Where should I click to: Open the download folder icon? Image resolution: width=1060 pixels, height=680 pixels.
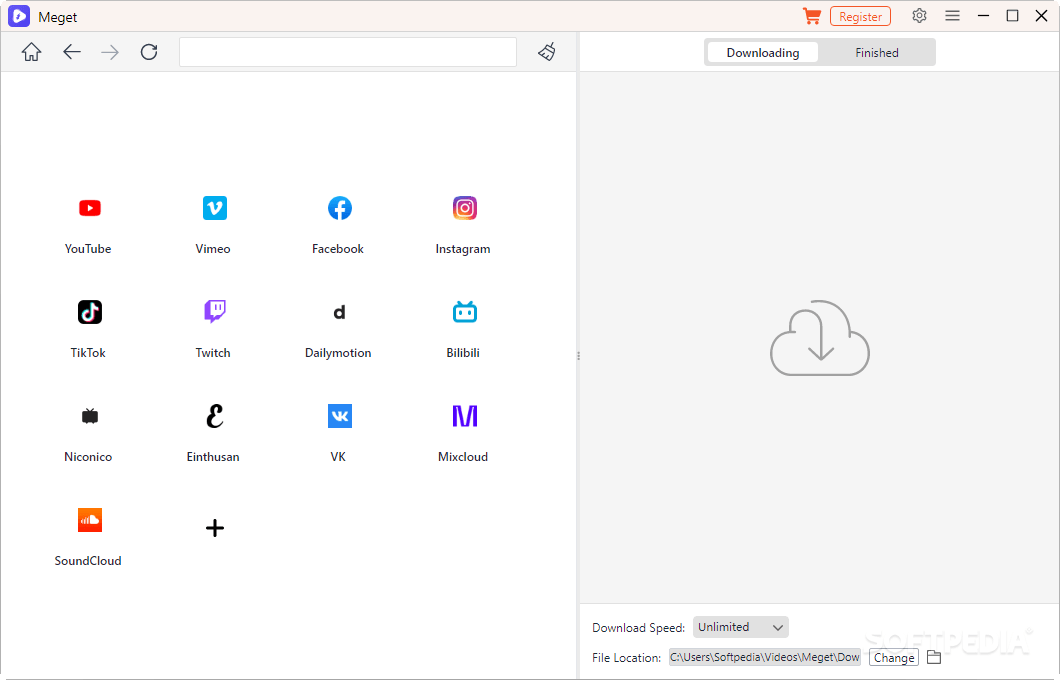[934, 657]
